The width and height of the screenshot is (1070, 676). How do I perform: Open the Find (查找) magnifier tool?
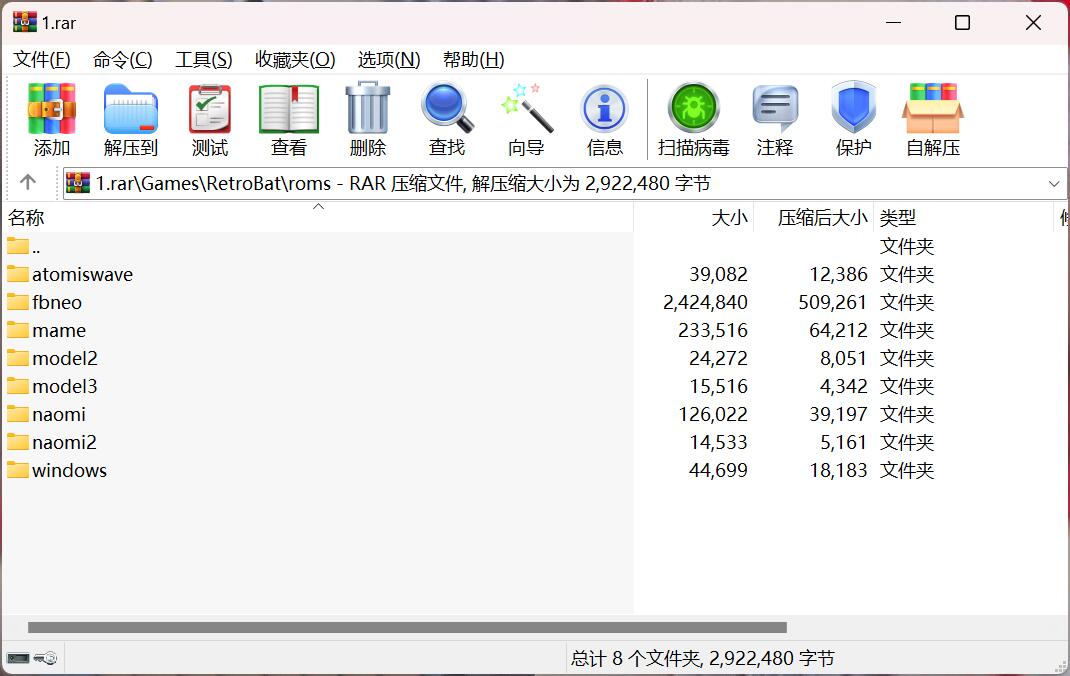447,120
